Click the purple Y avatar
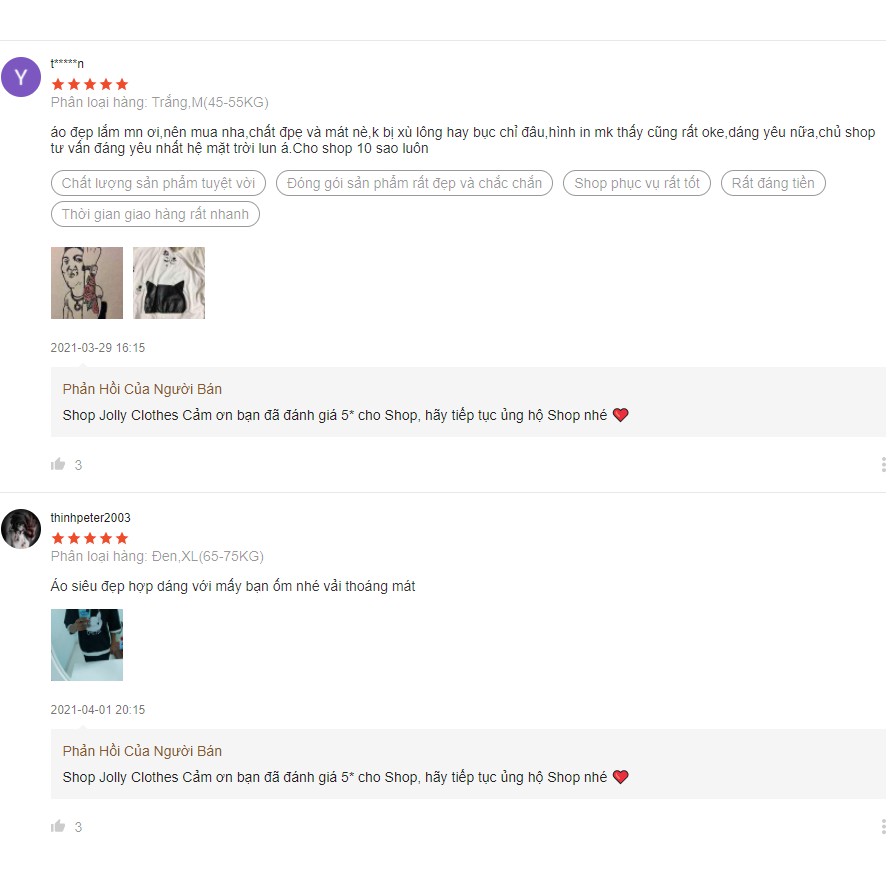Image resolution: width=890 pixels, height=890 pixels. coord(21,77)
